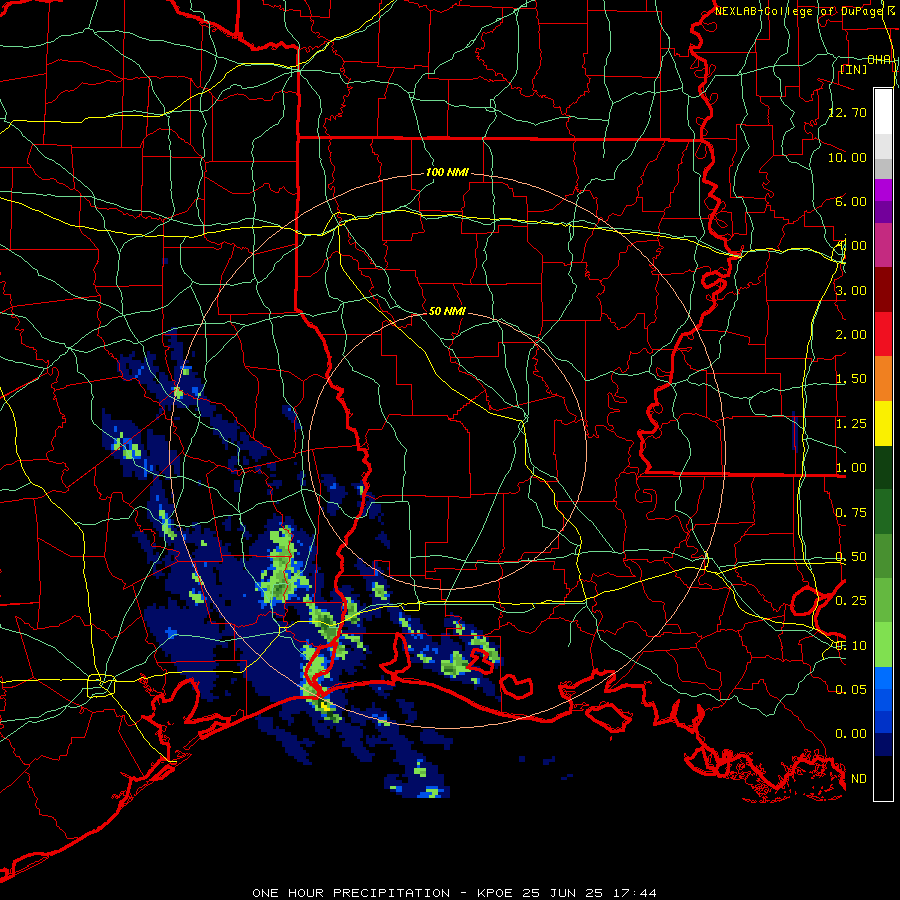Image resolution: width=900 pixels, height=900 pixels.
Task: Select the light blue swatch beside 0.05
Action: (x=883, y=678)
